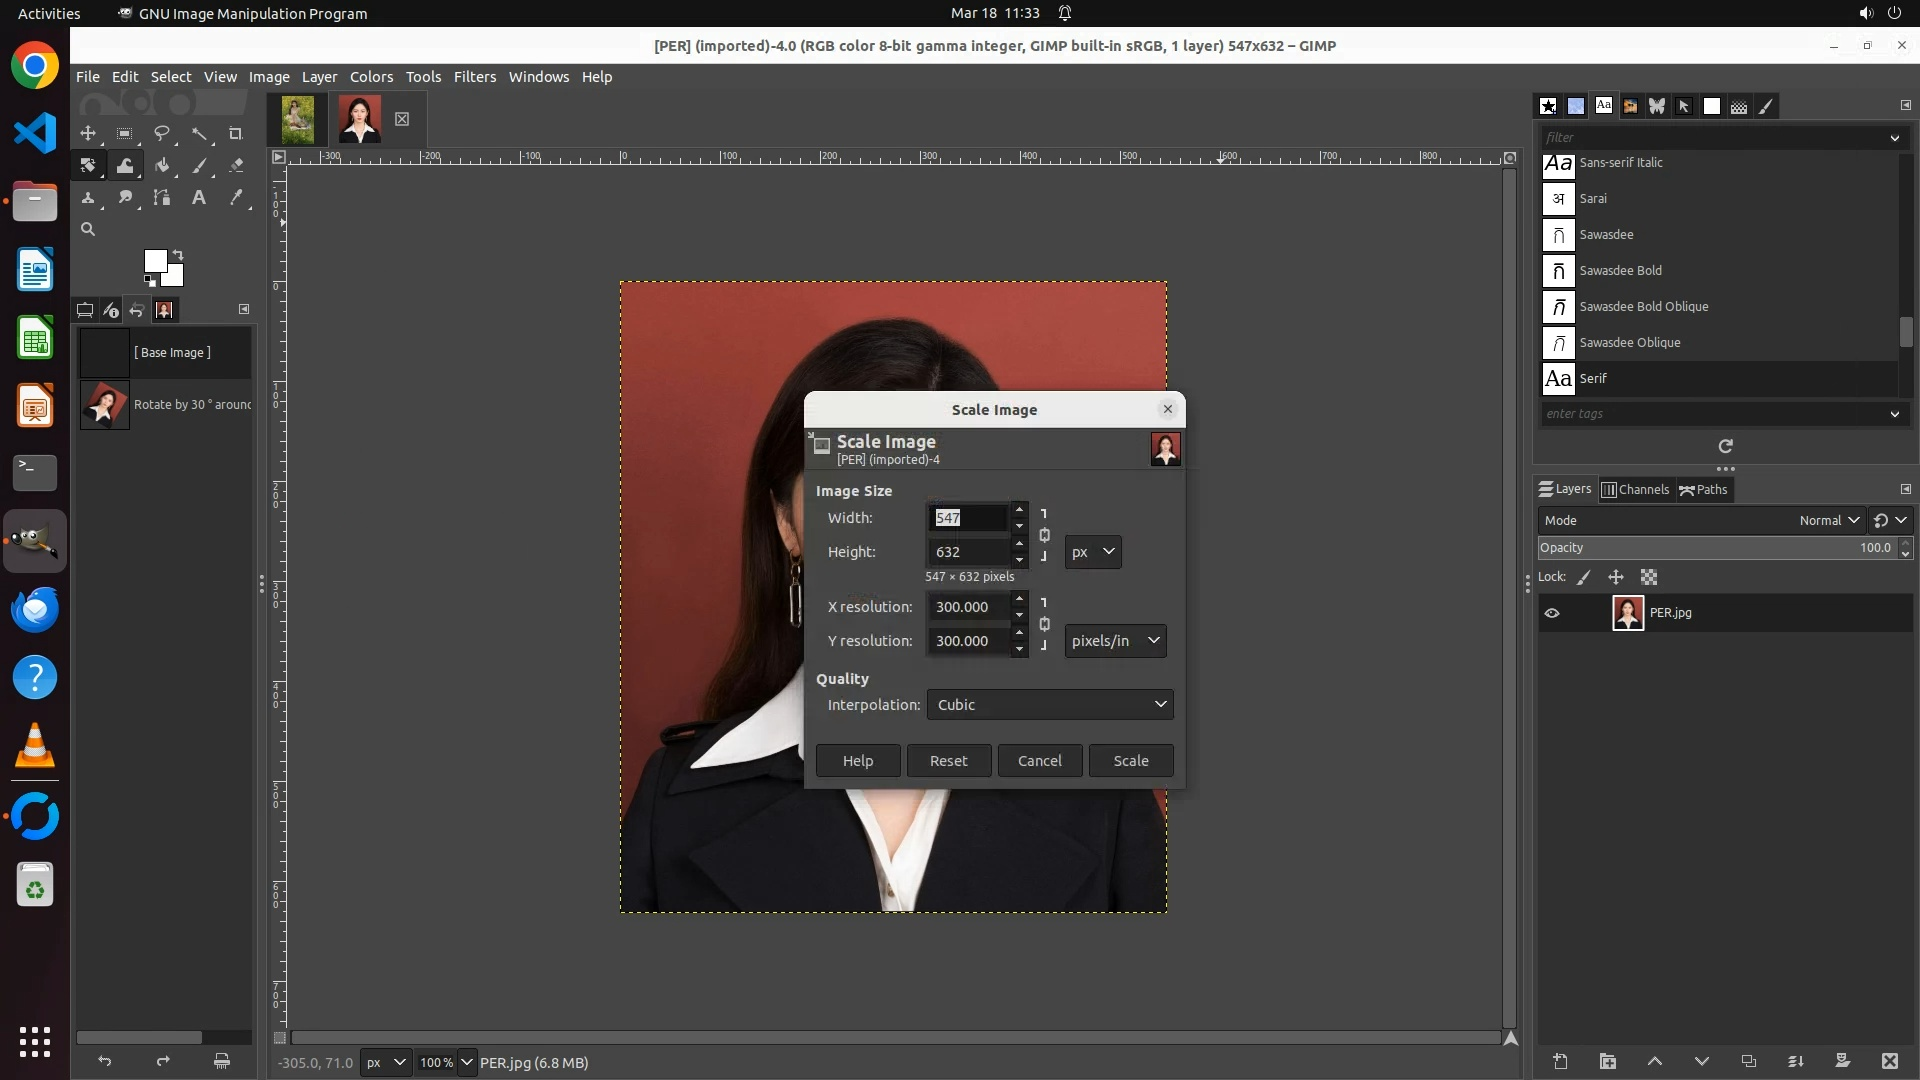Open the Interpolation Cubic dropdown
The height and width of the screenshot is (1080, 1920).
click(1049, 705)
